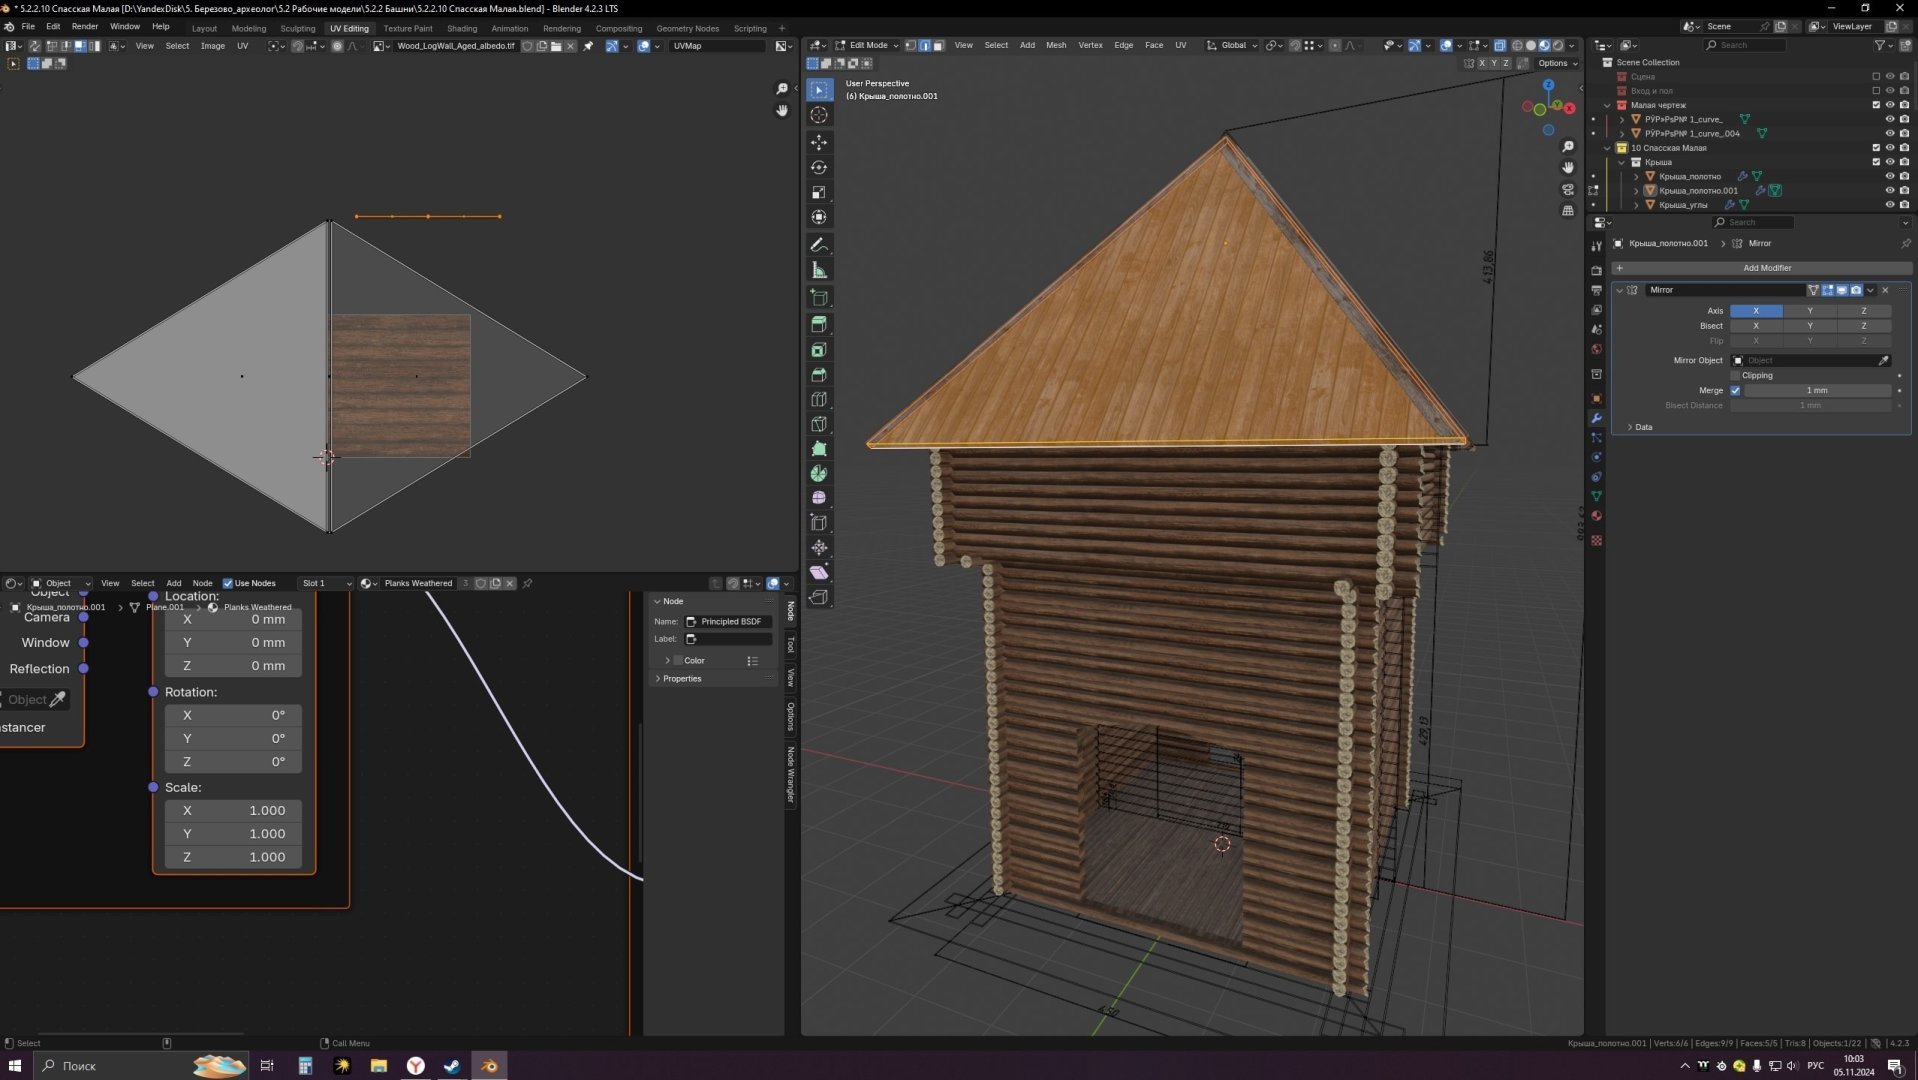Select the Rotate tool in viewport toolbar
Viewport: 1918px width, 1080px height.
819,167
